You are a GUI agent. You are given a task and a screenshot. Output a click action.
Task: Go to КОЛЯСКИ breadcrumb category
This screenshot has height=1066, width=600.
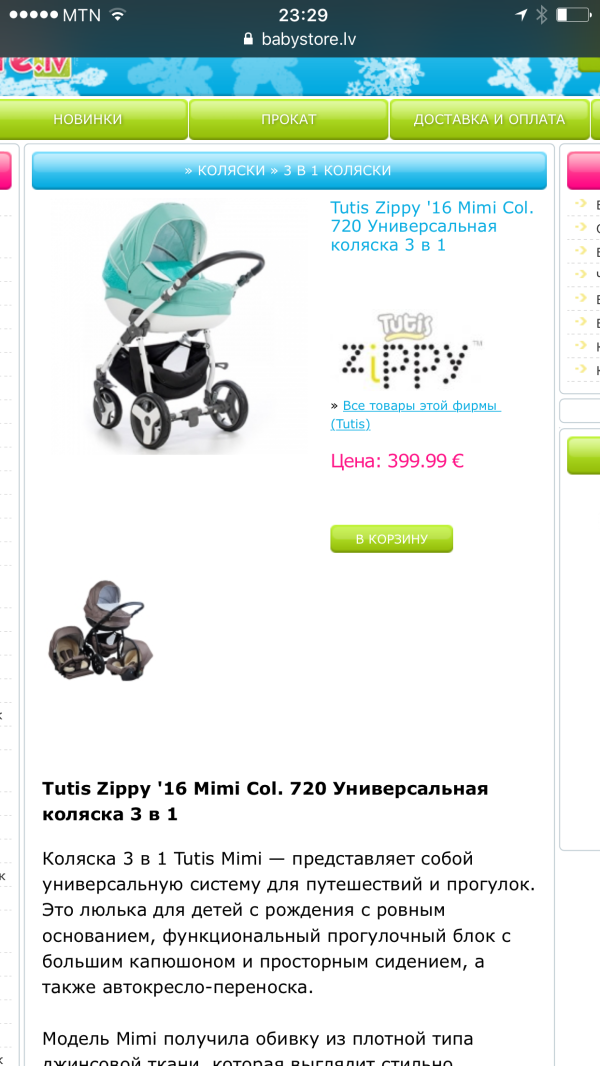tap(231, 171)
